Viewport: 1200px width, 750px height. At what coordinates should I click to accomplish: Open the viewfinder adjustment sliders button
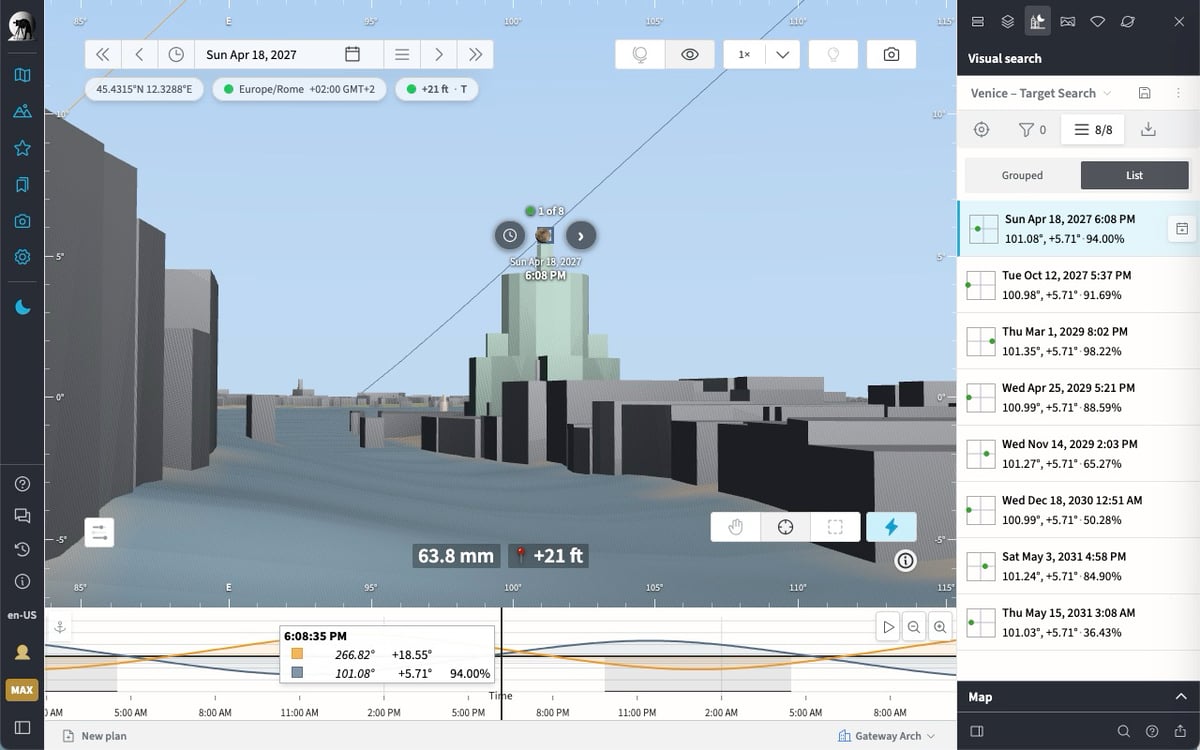[100, 532]
